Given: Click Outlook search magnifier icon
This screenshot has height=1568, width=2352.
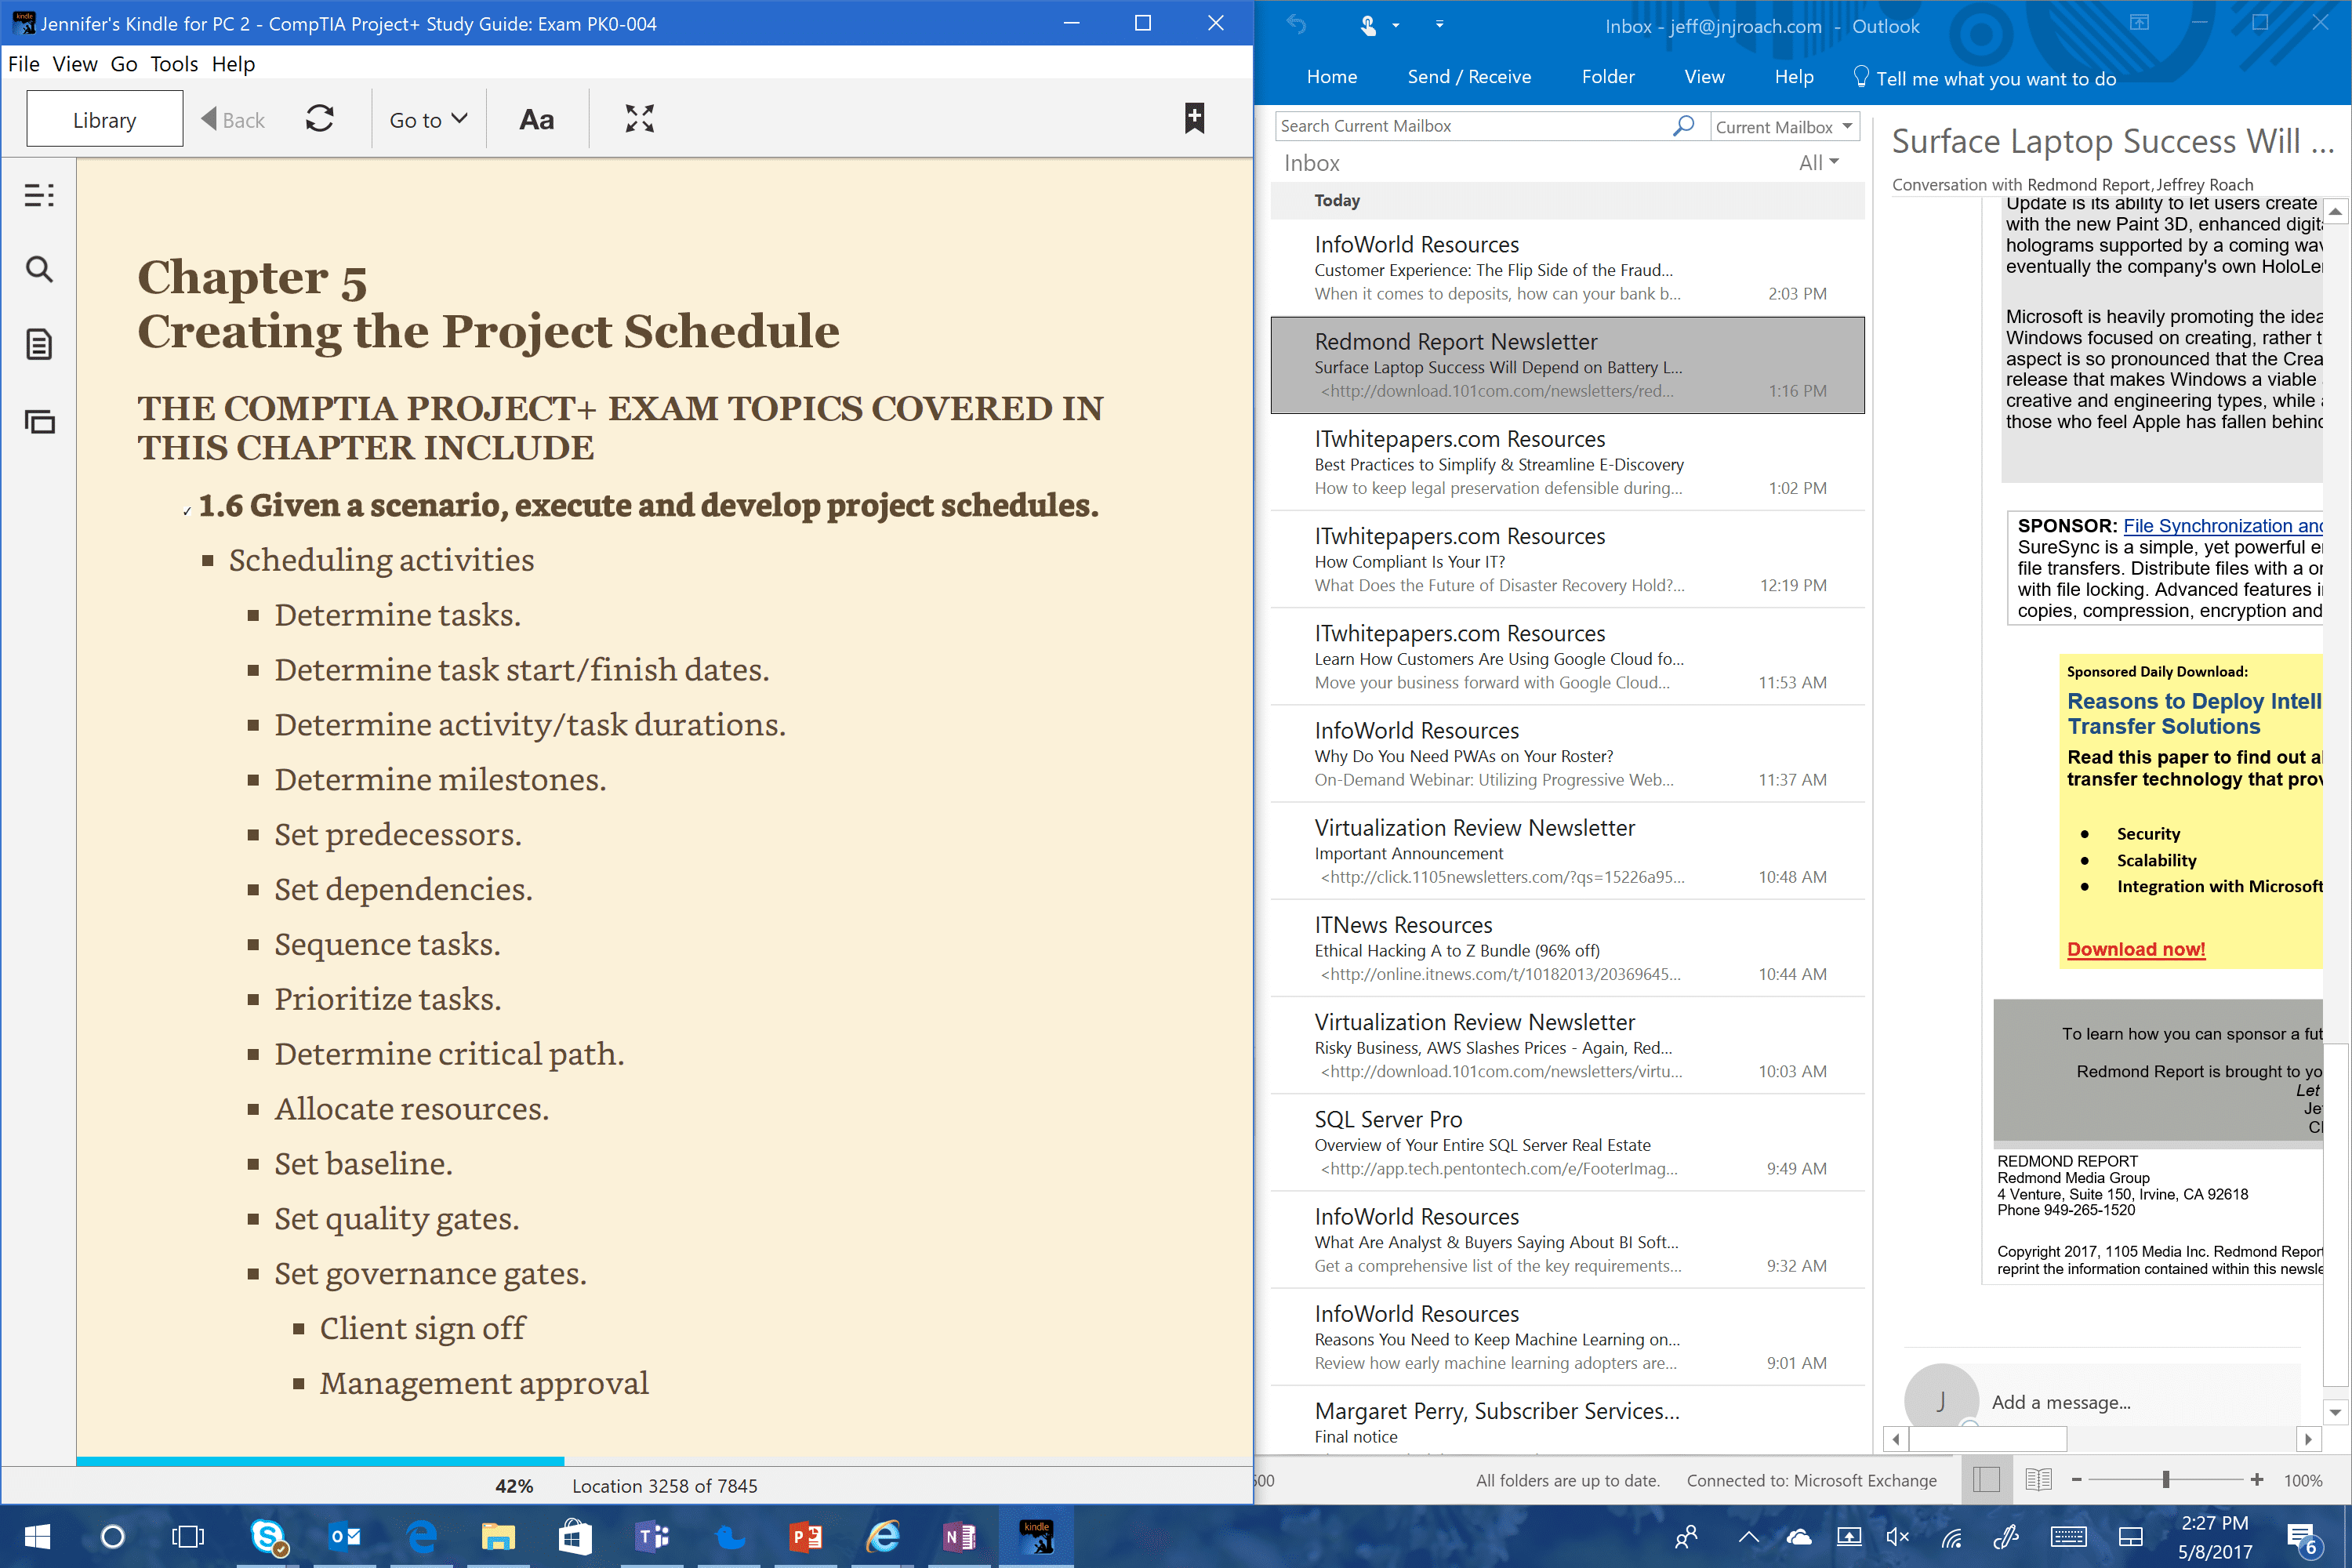Looking at the screenshot, I should (x=1683, y=126).
